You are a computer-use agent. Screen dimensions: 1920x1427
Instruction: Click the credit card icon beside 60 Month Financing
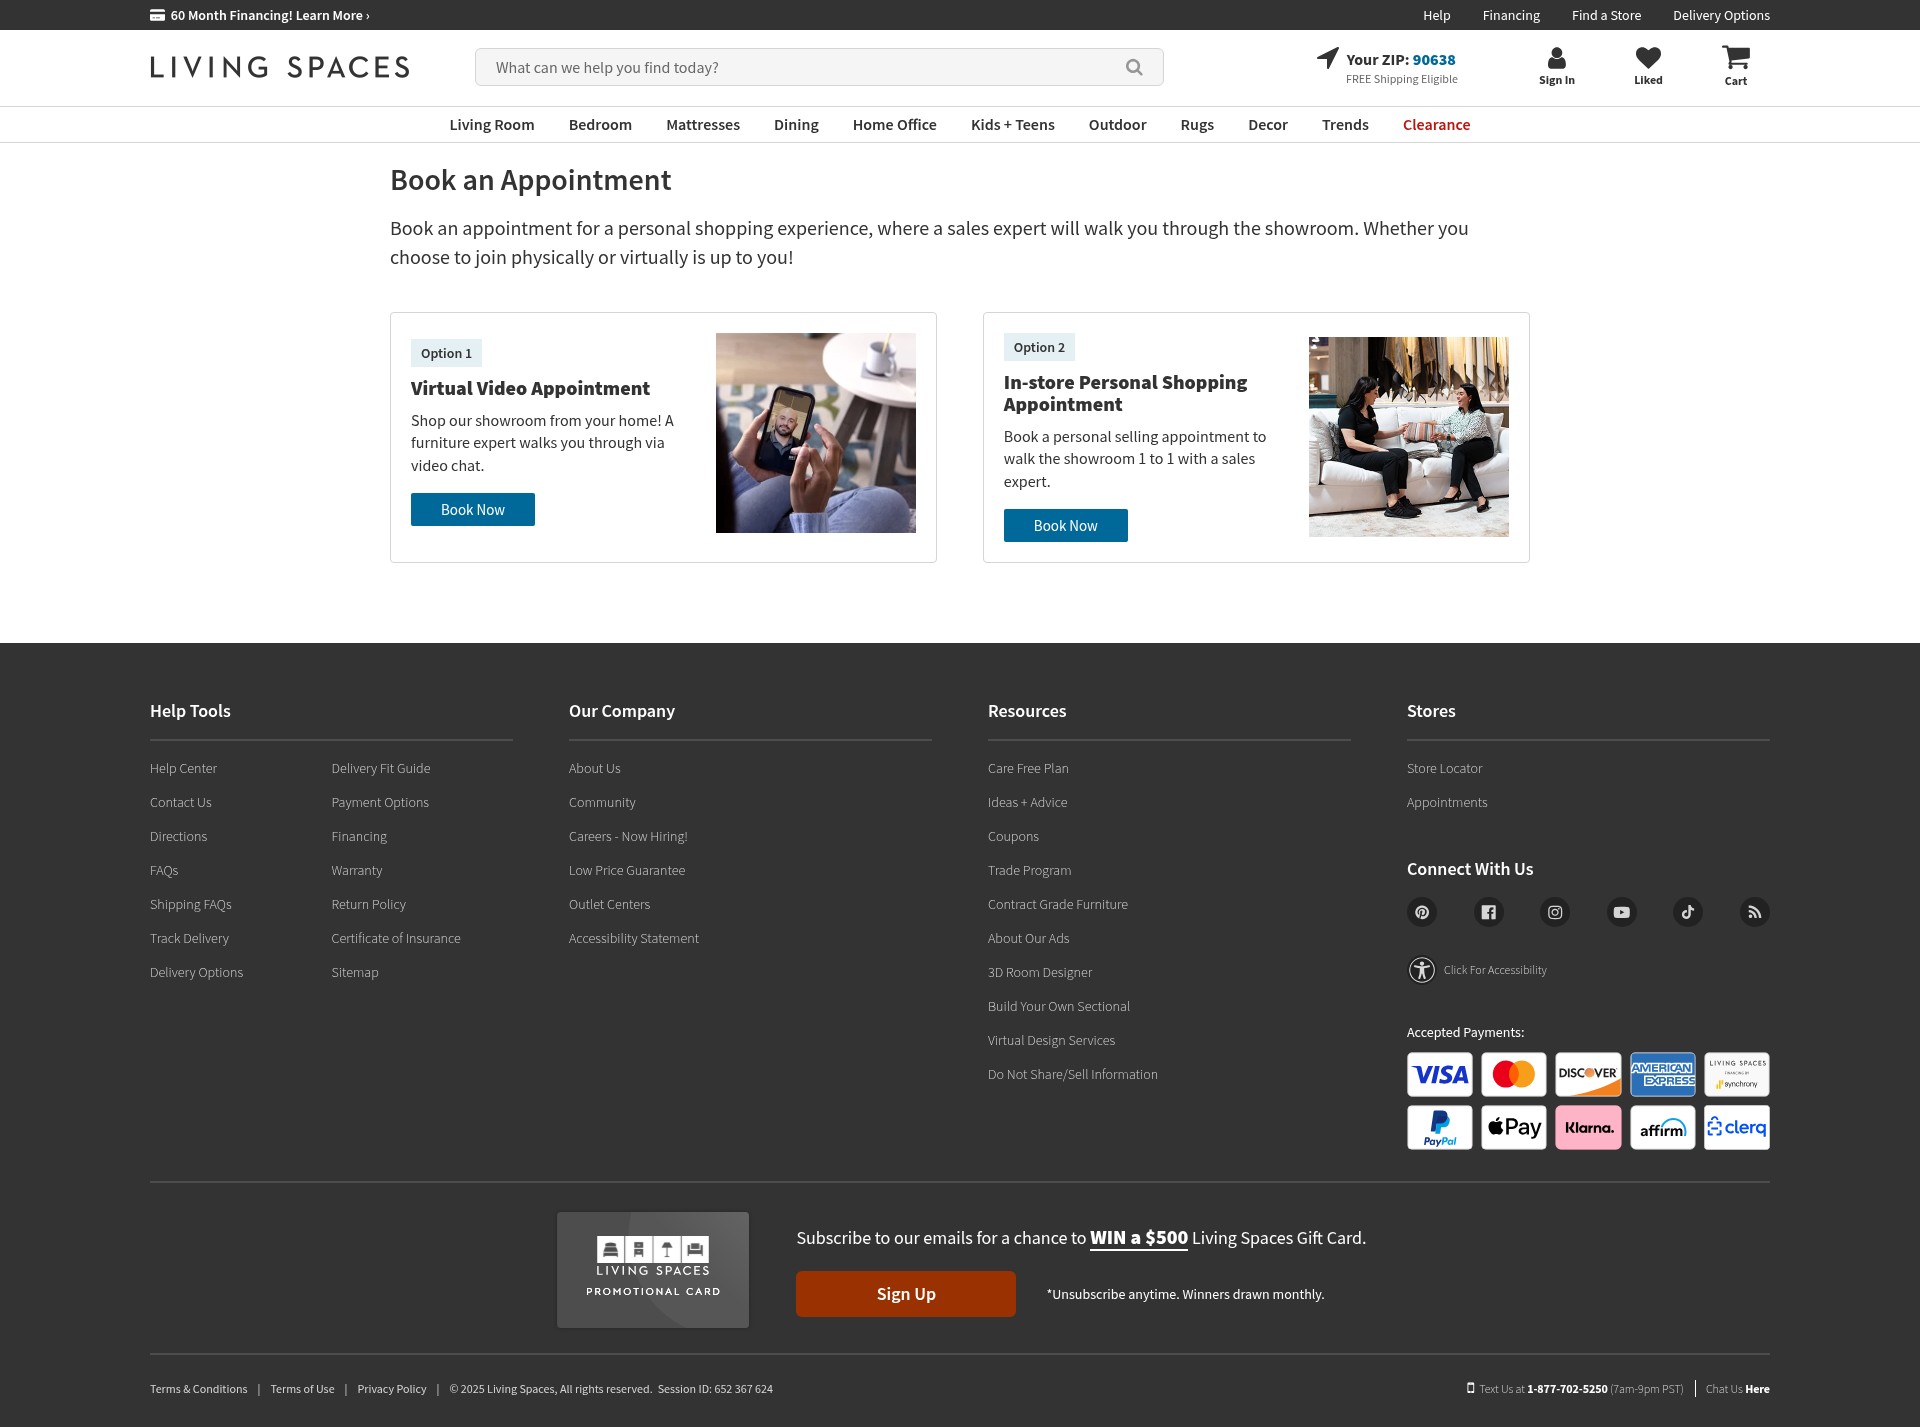[x=157, y=15]
